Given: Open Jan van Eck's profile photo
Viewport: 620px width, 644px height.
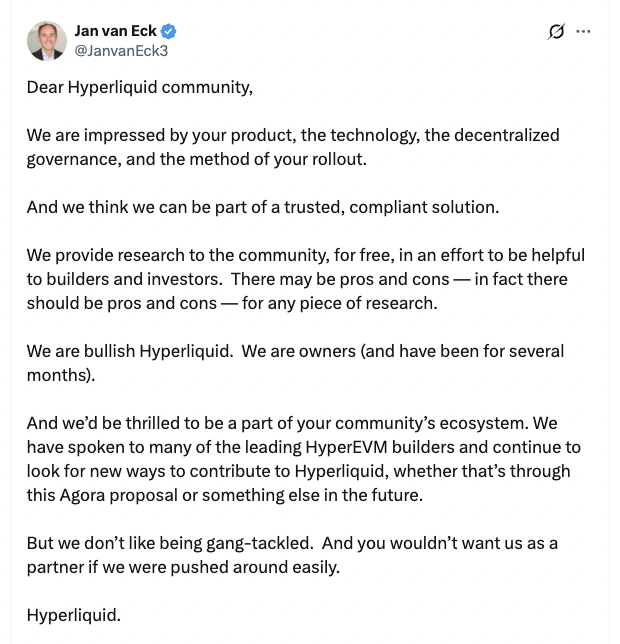Looking at the screenshot, I should tap(47, 41).
